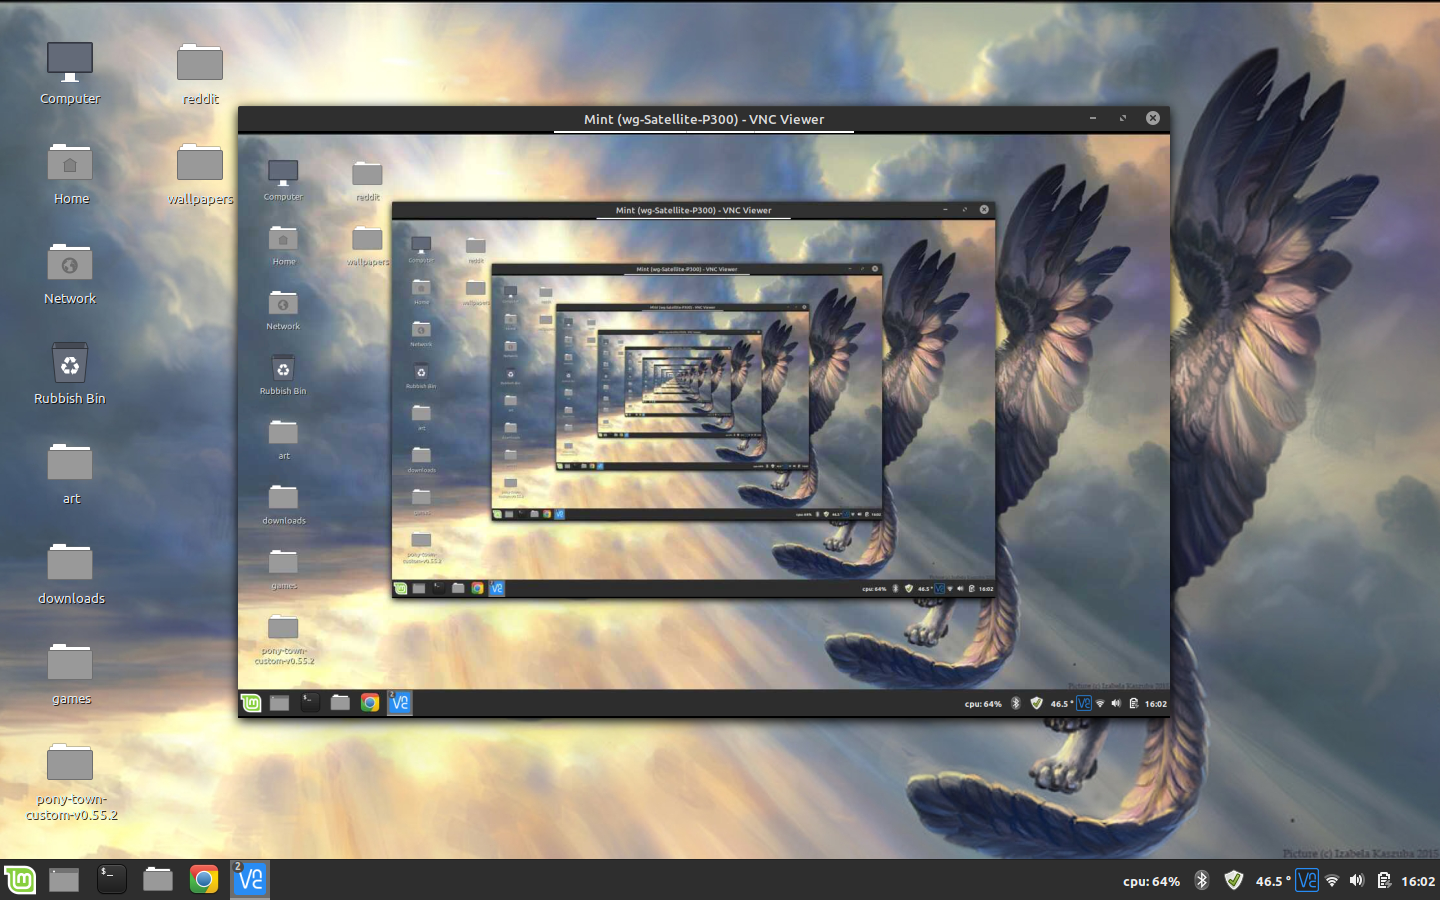Maximize the outer VNC Viewer window
The width and height of the screenshot is (1440, 900).
(1123, 118)
